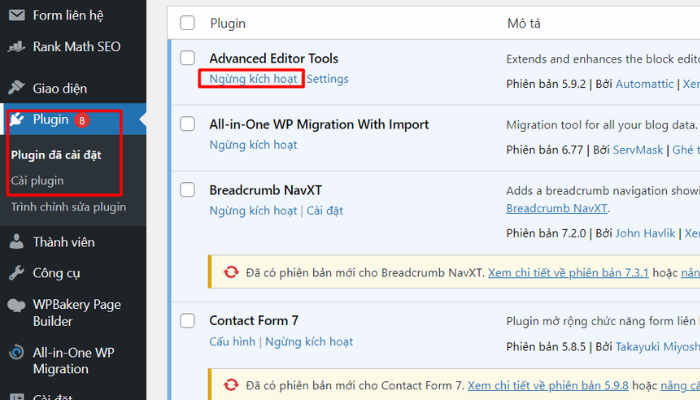
Task: Select the Breadcrumb NavXT checkbox
Action: click(187, 190)
